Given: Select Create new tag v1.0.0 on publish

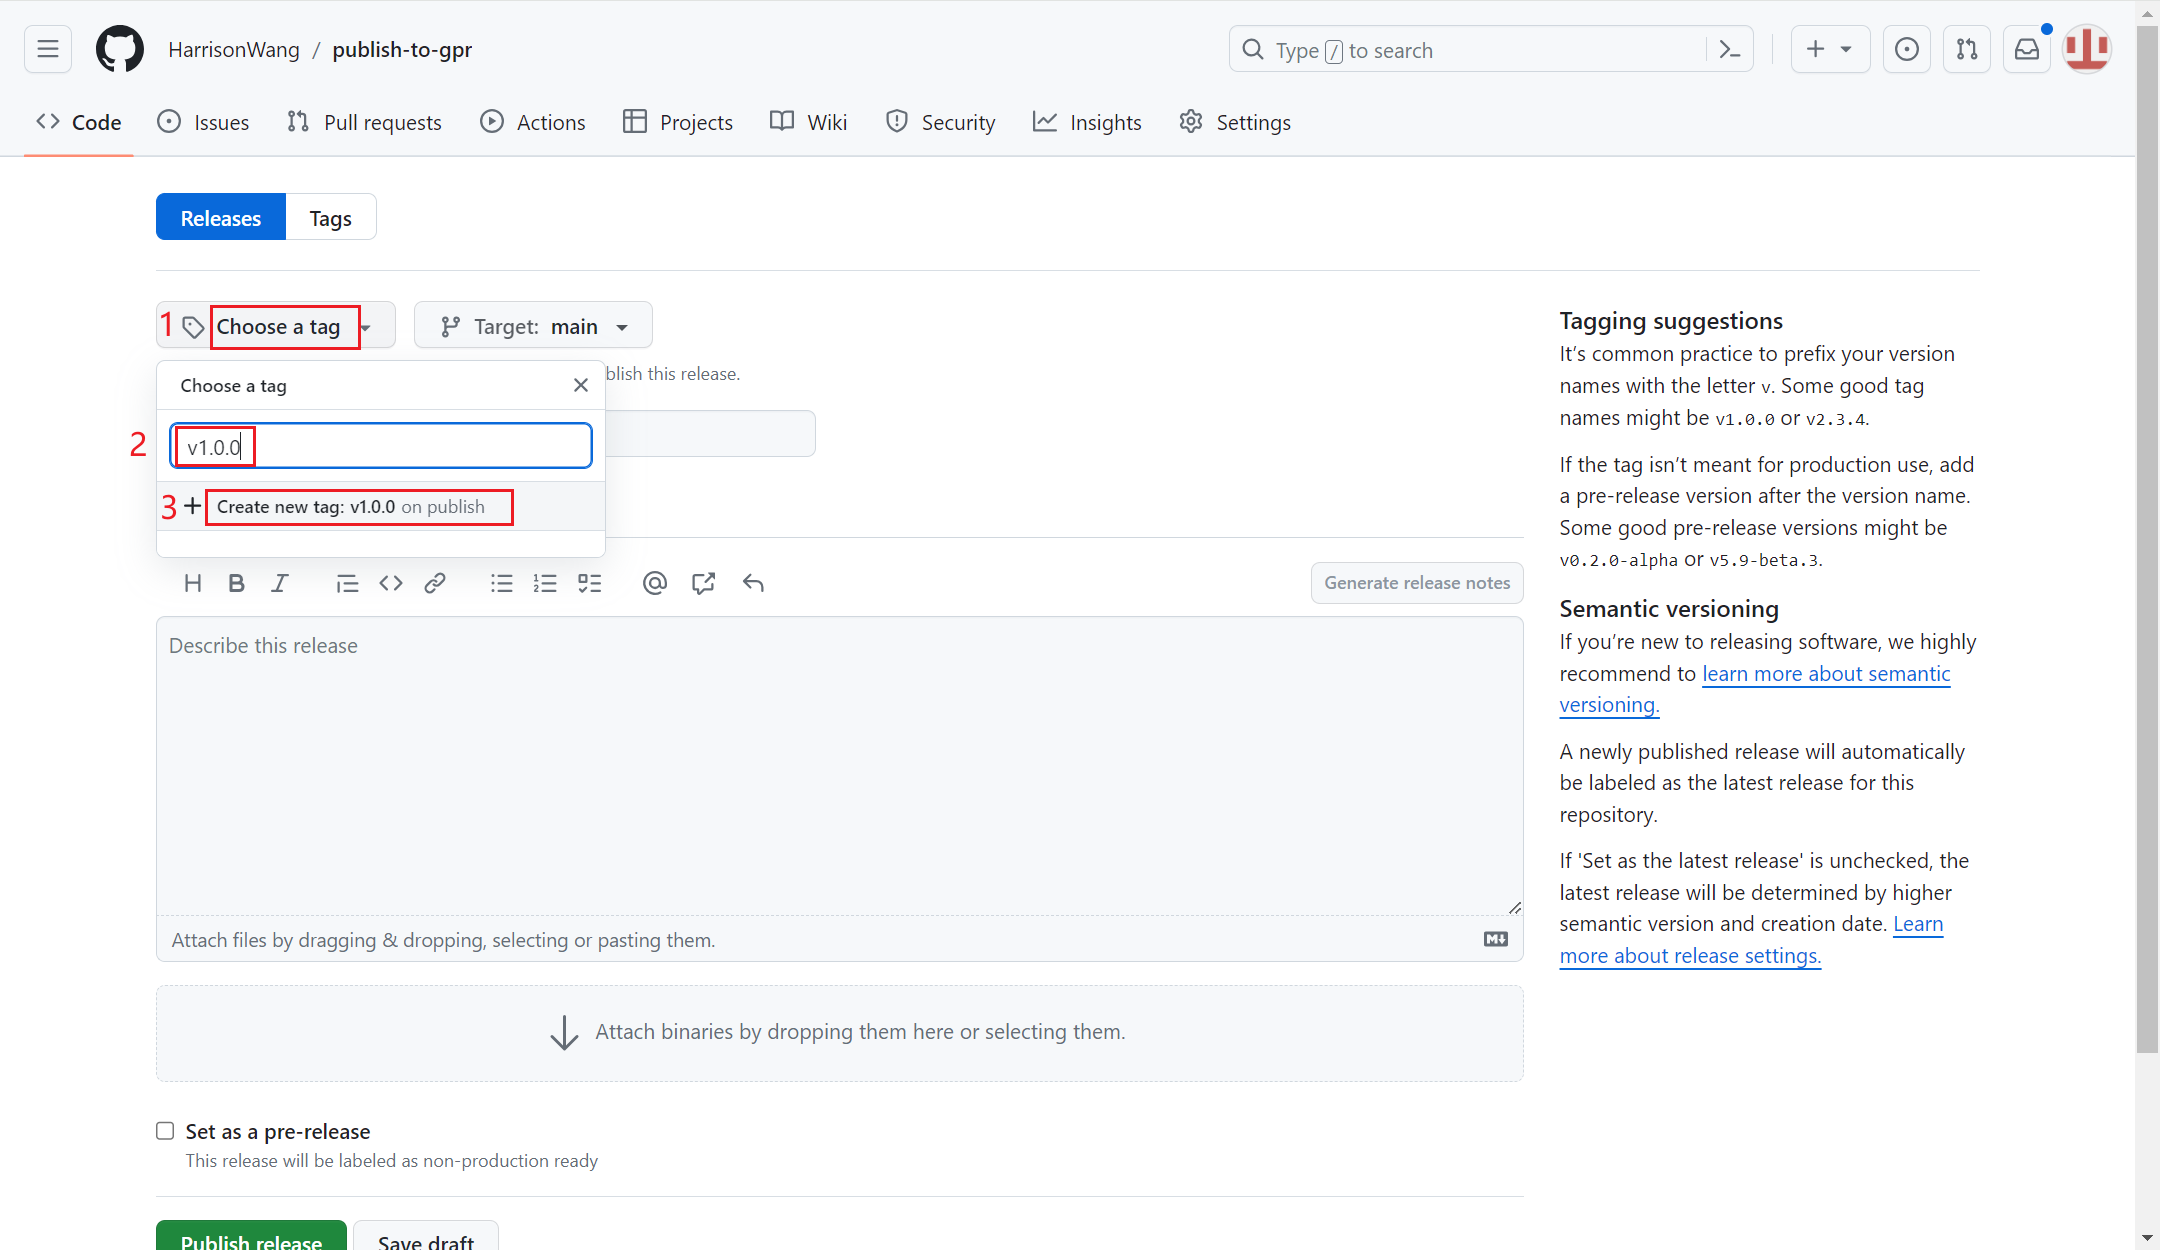Looking at the screenshot, I should click(x=350, y=507).
